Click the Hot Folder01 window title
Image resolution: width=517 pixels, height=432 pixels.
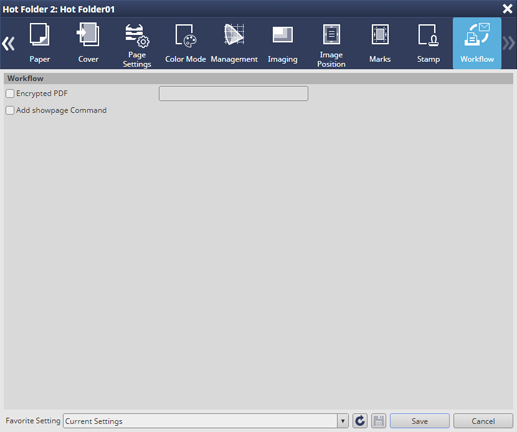coord(59,9)
